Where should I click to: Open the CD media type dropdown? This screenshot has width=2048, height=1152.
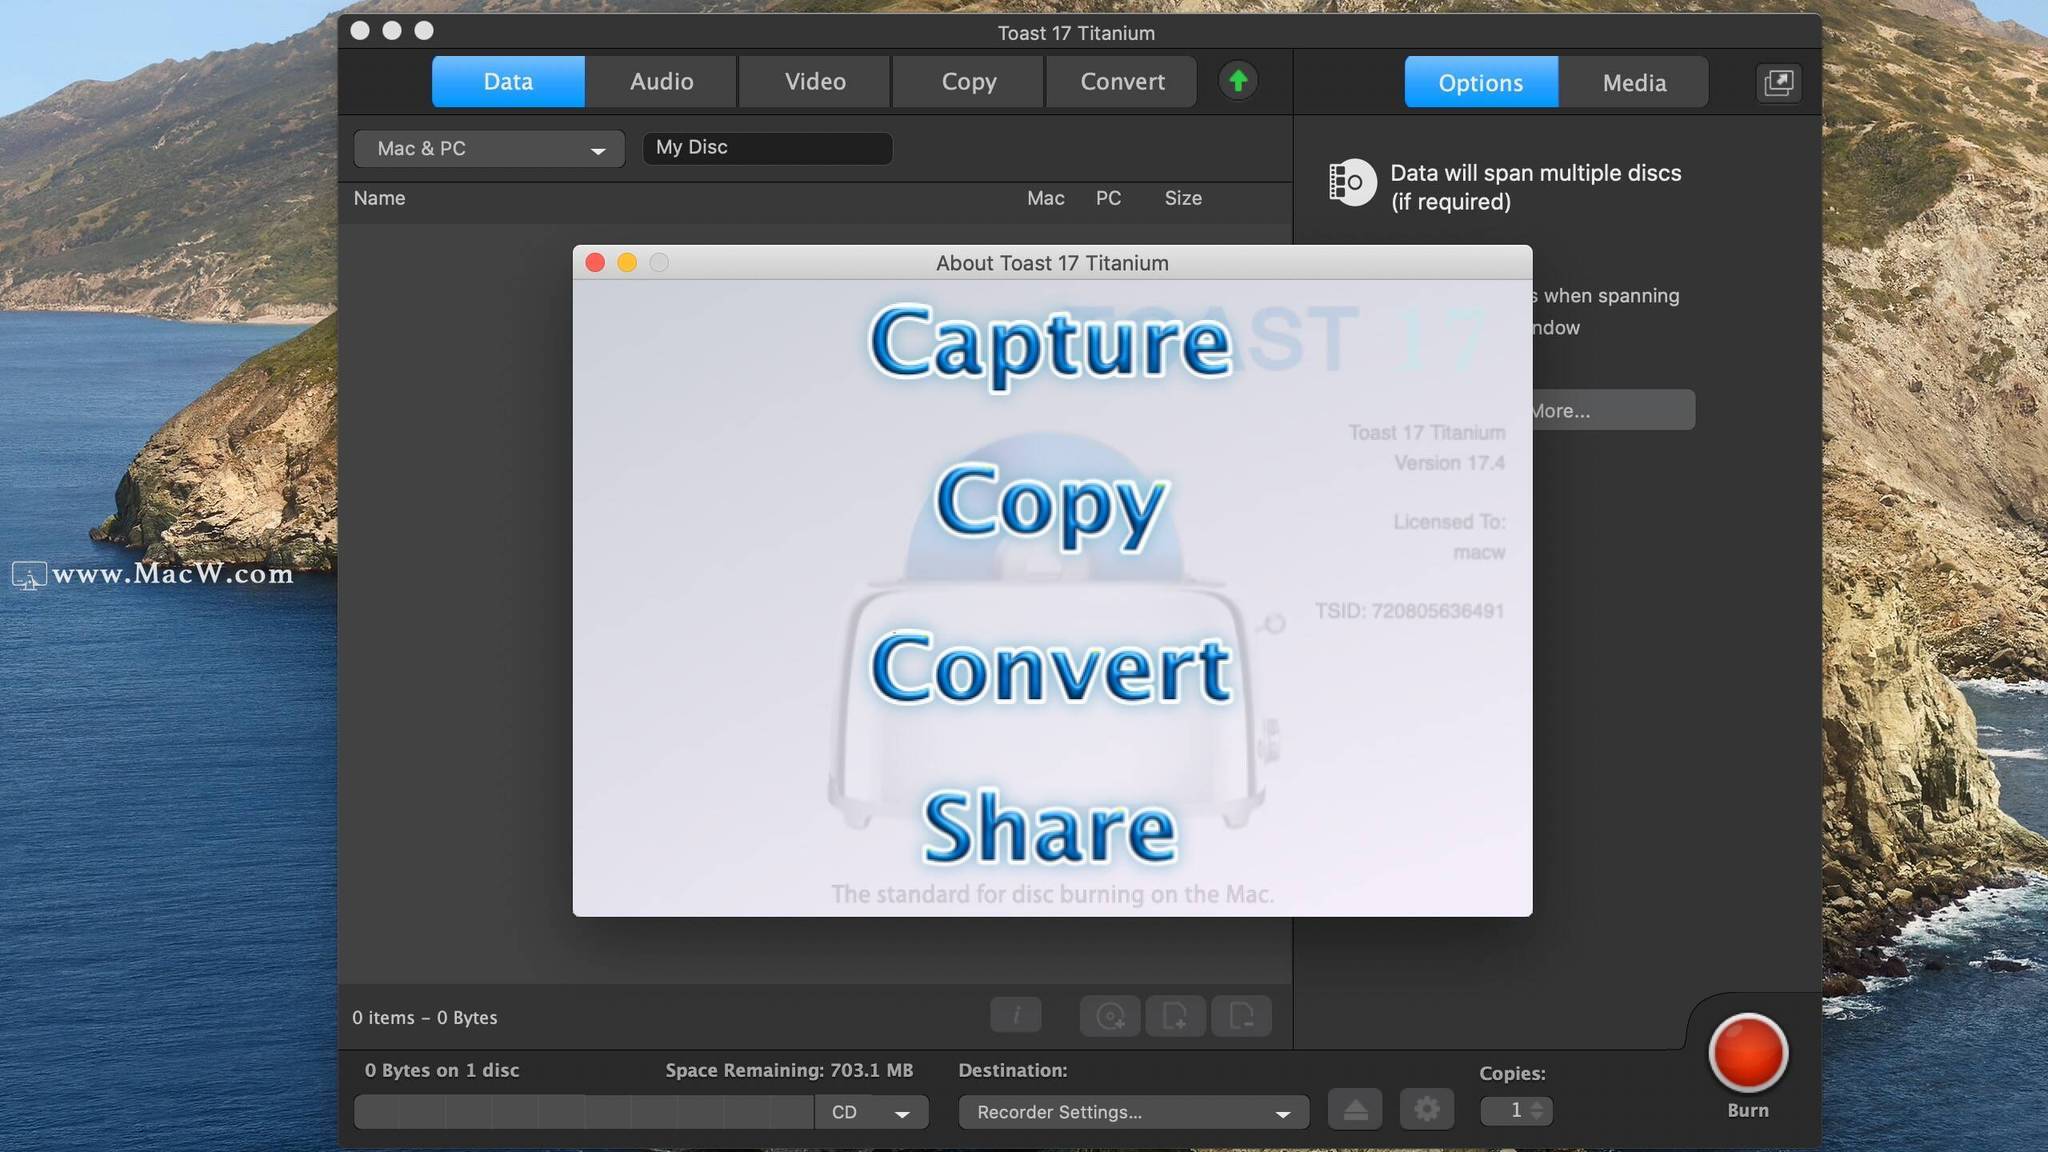click(x=871, y=1112)
